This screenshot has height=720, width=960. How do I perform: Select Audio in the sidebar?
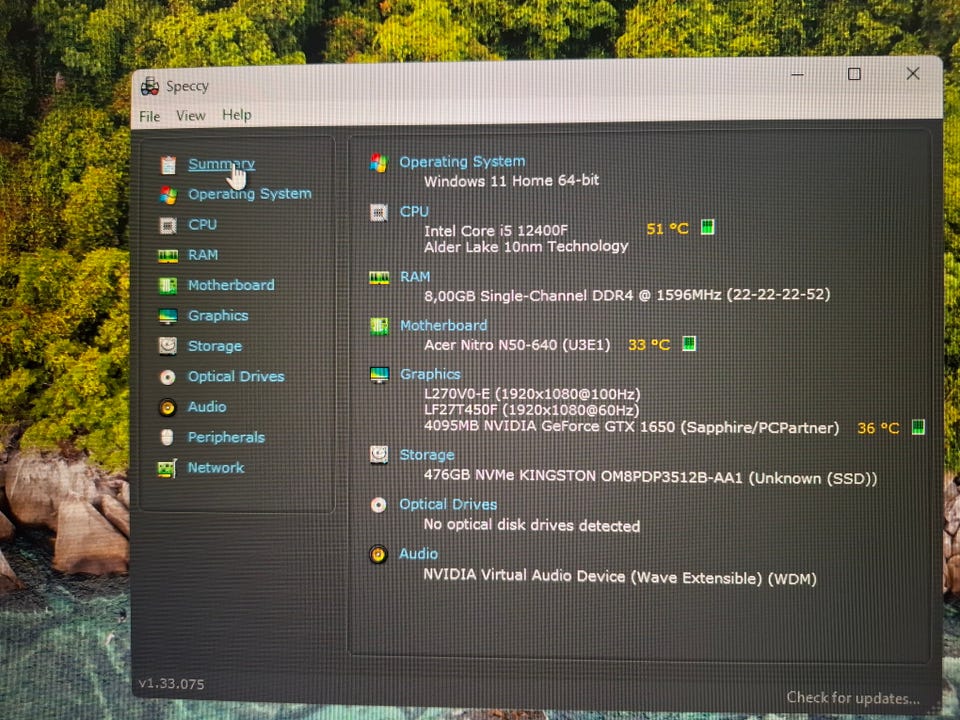click(207, 407)
